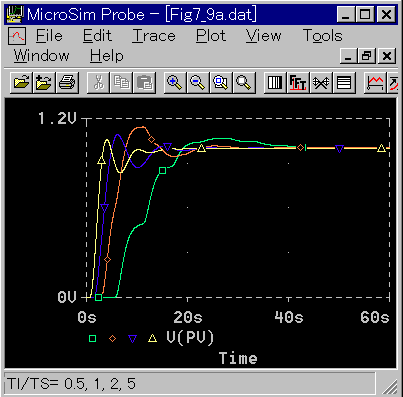Click the Paste toolbar icon
This screenshot has width=403, height=397.
point(144,82)
